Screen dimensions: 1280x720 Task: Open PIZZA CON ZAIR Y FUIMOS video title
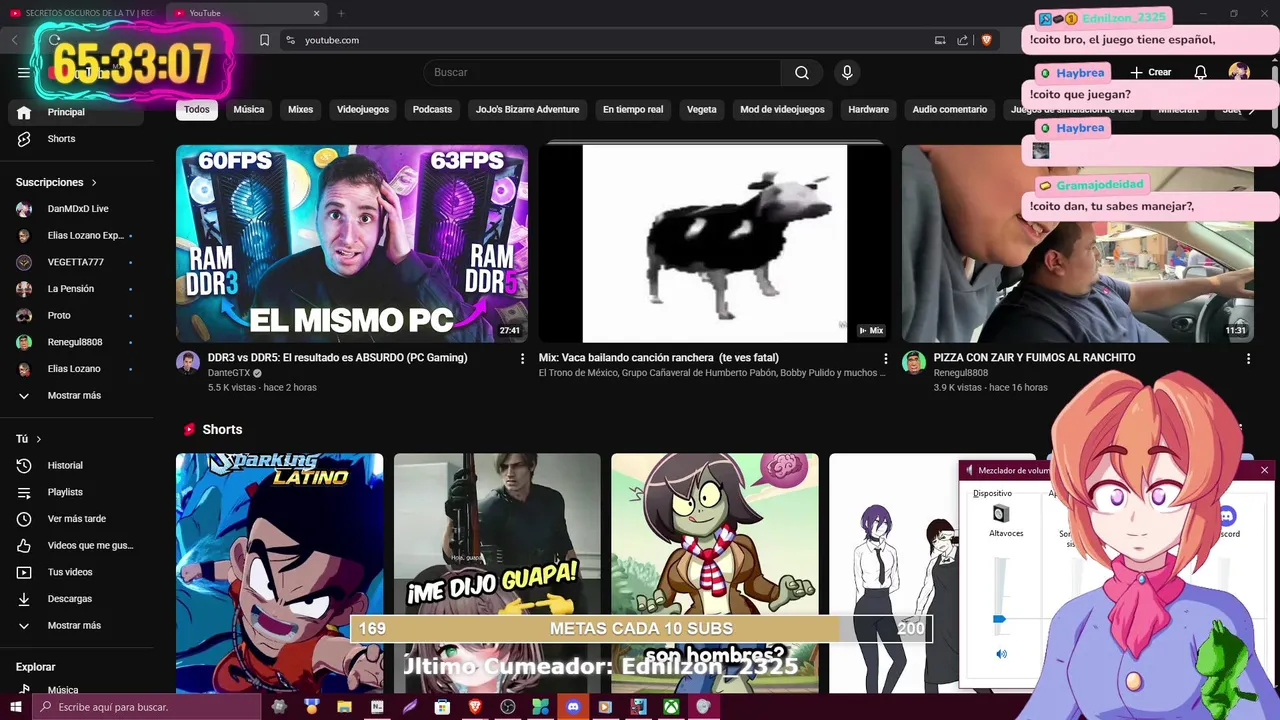[1034, 358]
